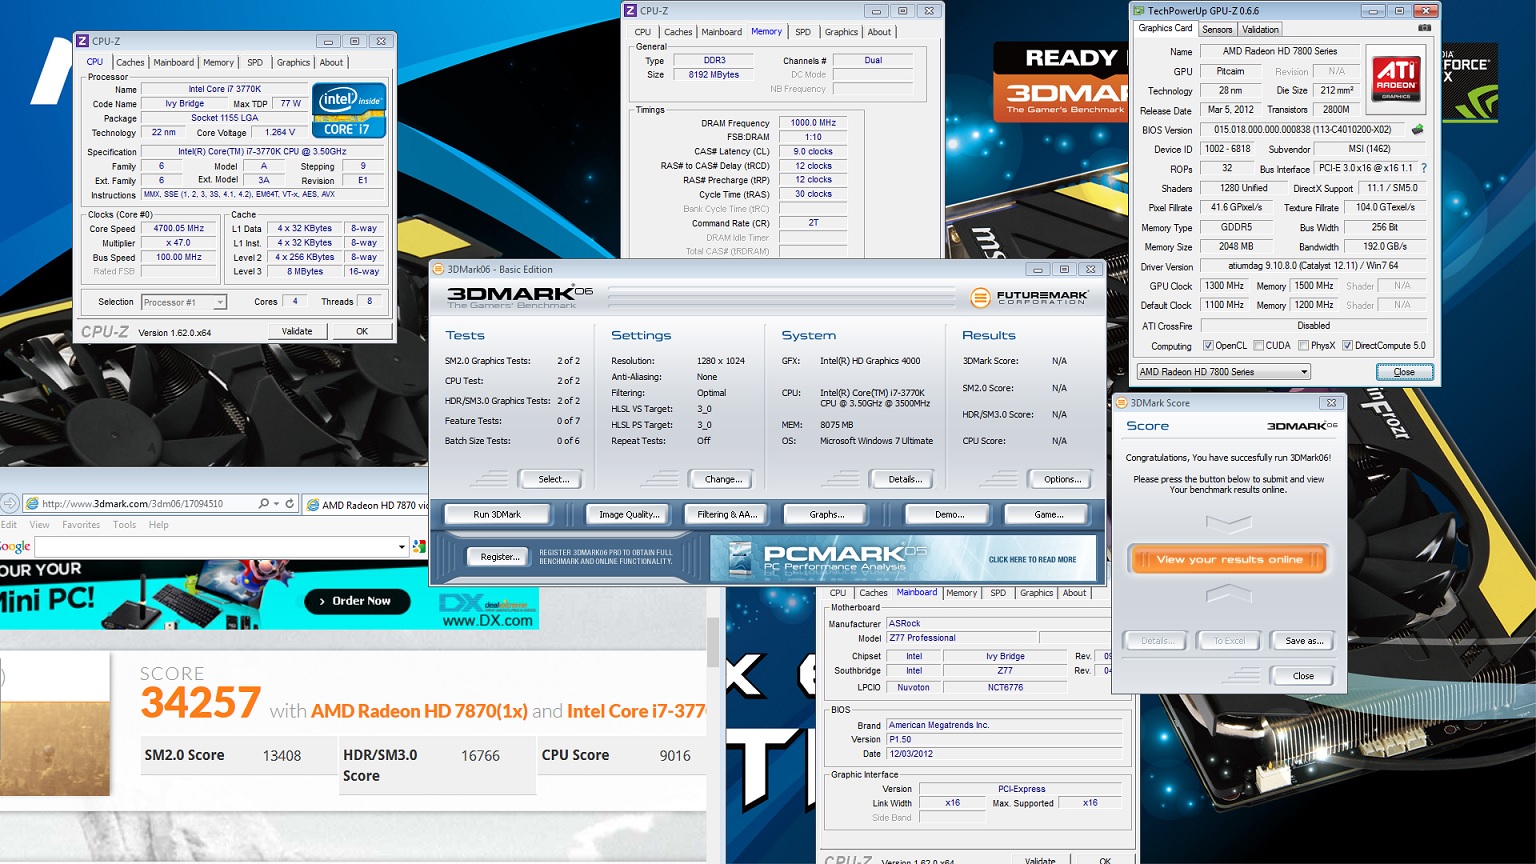Click Save as... in 3DMark Score dialog
The image size is (1536, 864).
[1303, 641]
